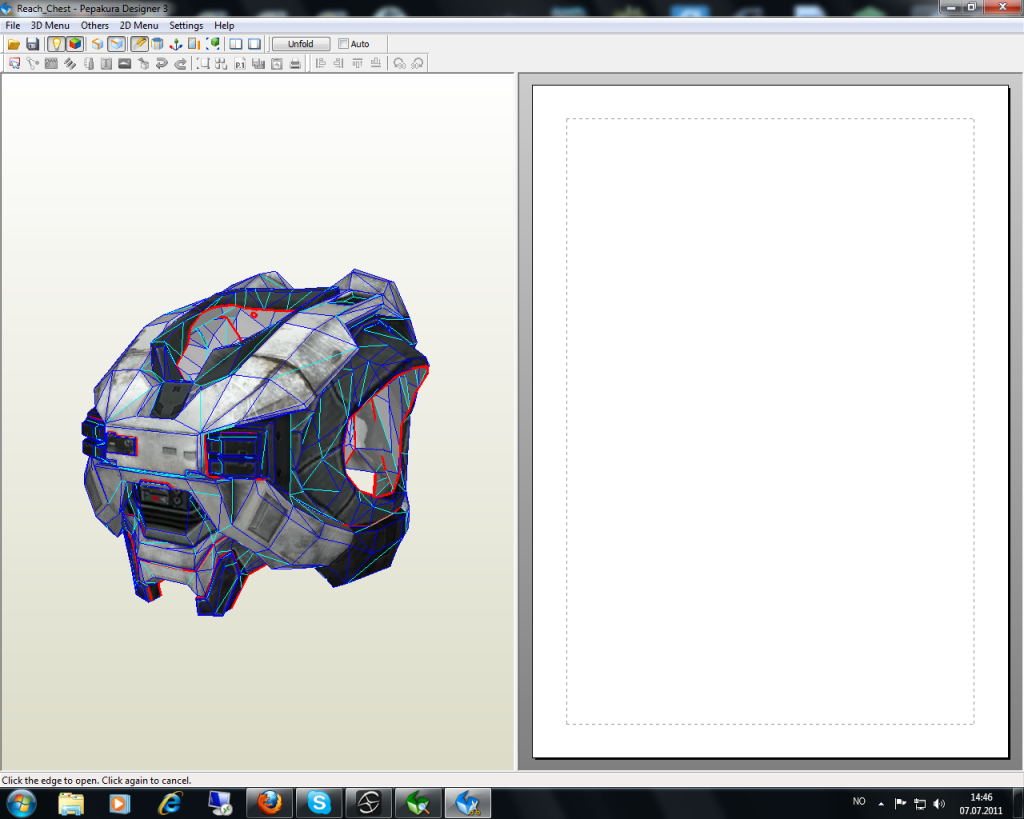This screenshot has height=819, width=1024.
Task: Open the Help menu
Action: [224, 25]
